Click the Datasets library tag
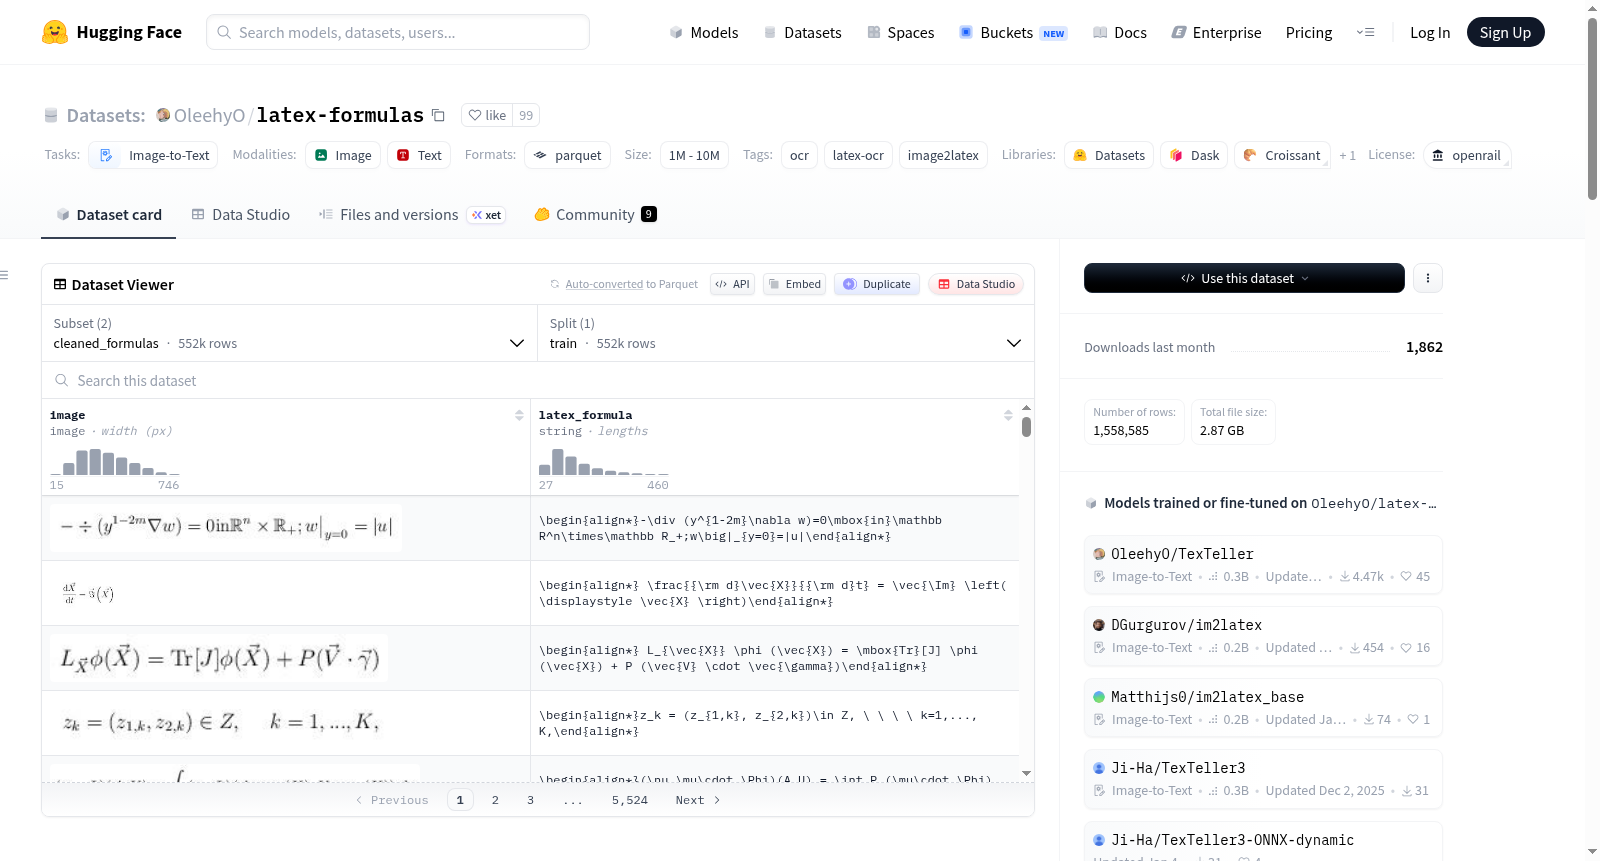 (x=1109, y=155)
